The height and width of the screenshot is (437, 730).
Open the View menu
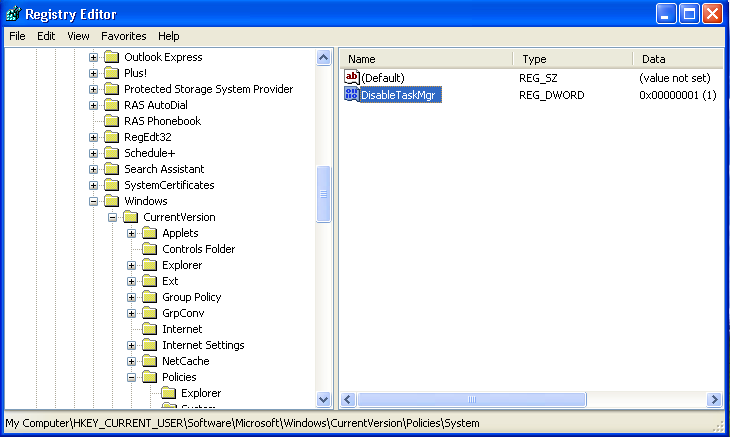[78, 36]
